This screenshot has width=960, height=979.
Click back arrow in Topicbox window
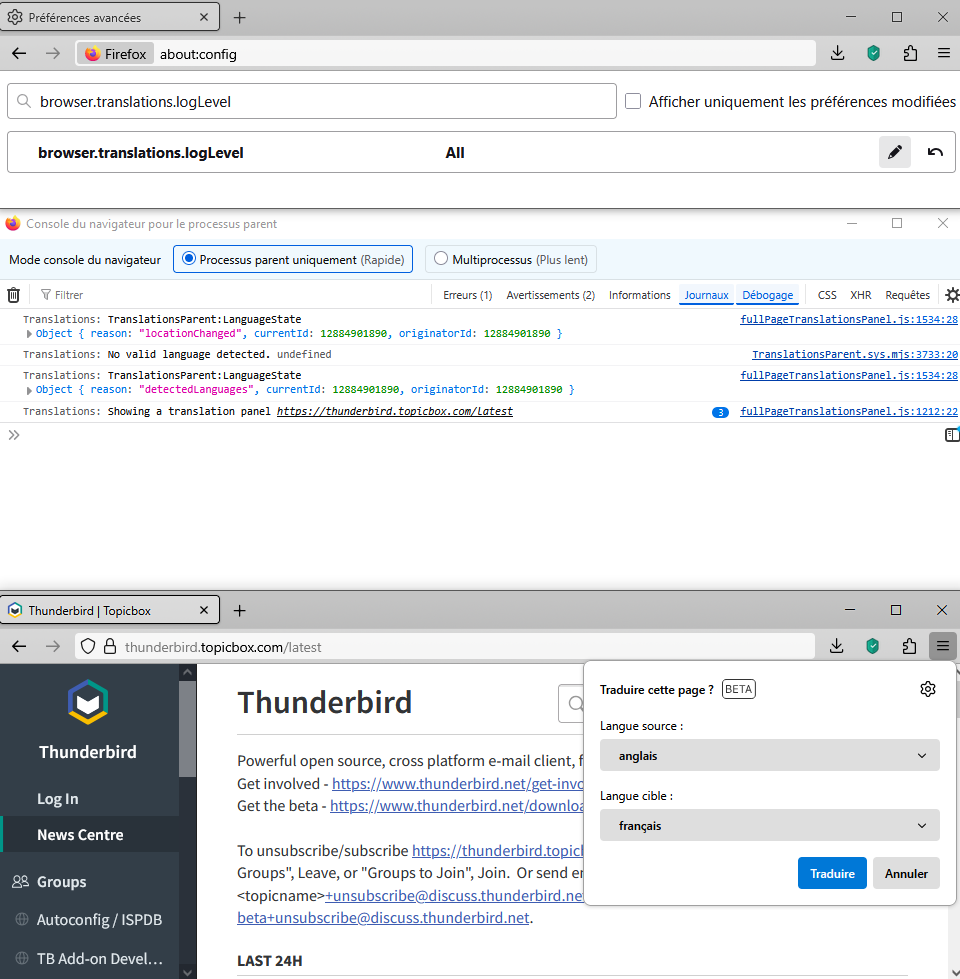pos(19,647)
